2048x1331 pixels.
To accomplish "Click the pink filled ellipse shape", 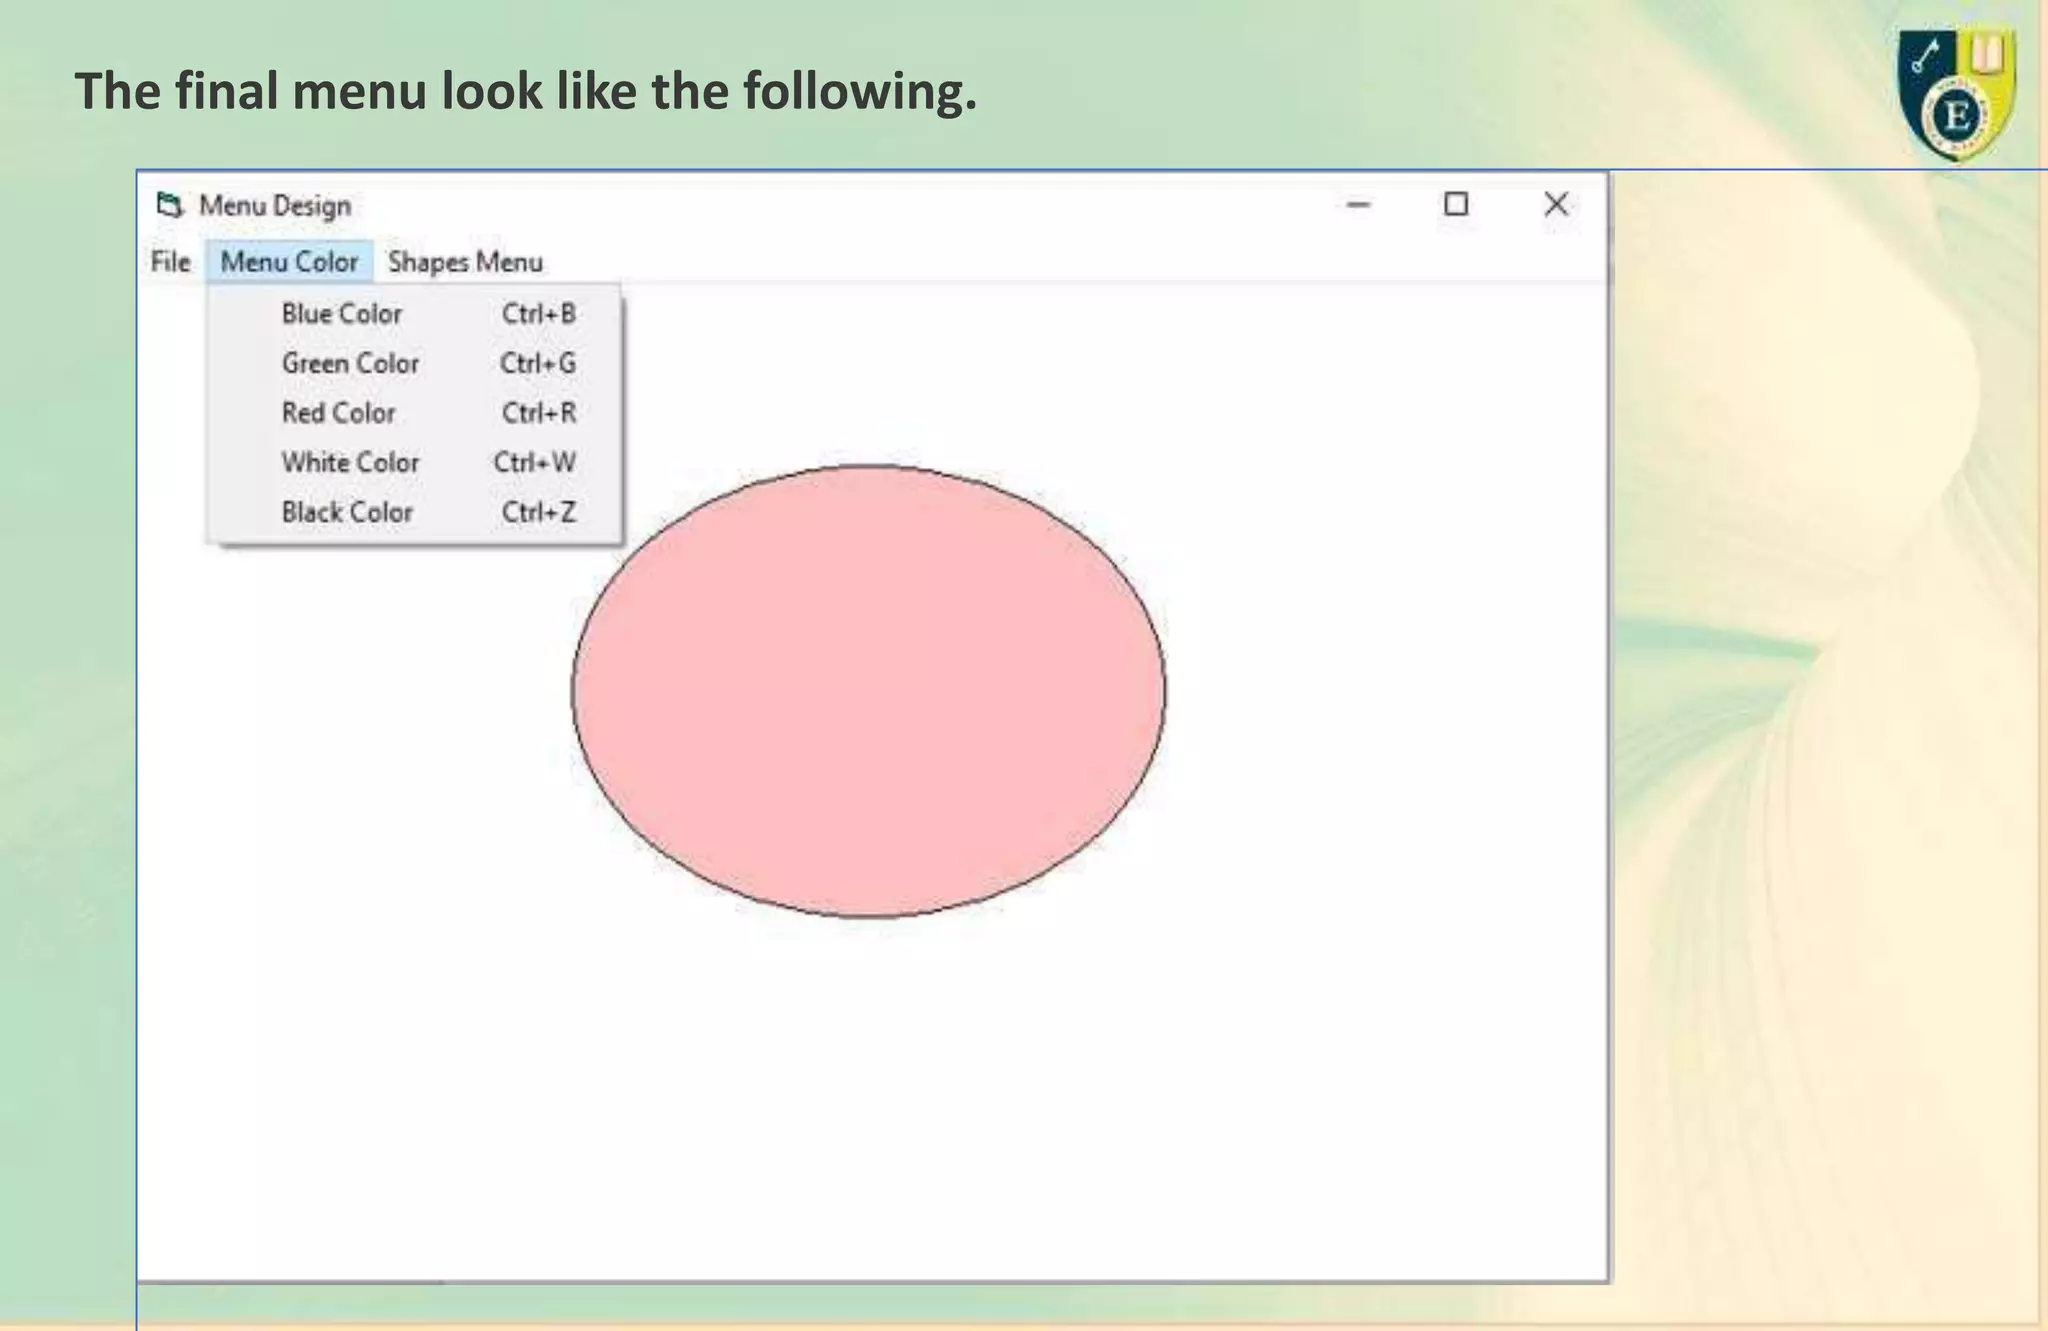I will pyautogui.click(x=868, y=690).
